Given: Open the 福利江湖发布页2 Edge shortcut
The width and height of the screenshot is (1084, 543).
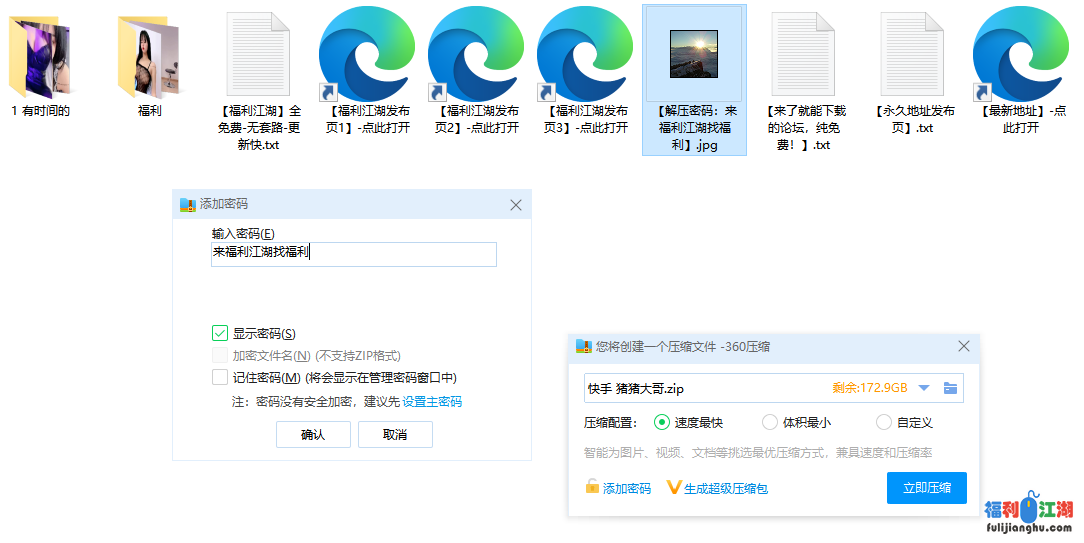Looking at the screenshot, I should pos(476,55).
